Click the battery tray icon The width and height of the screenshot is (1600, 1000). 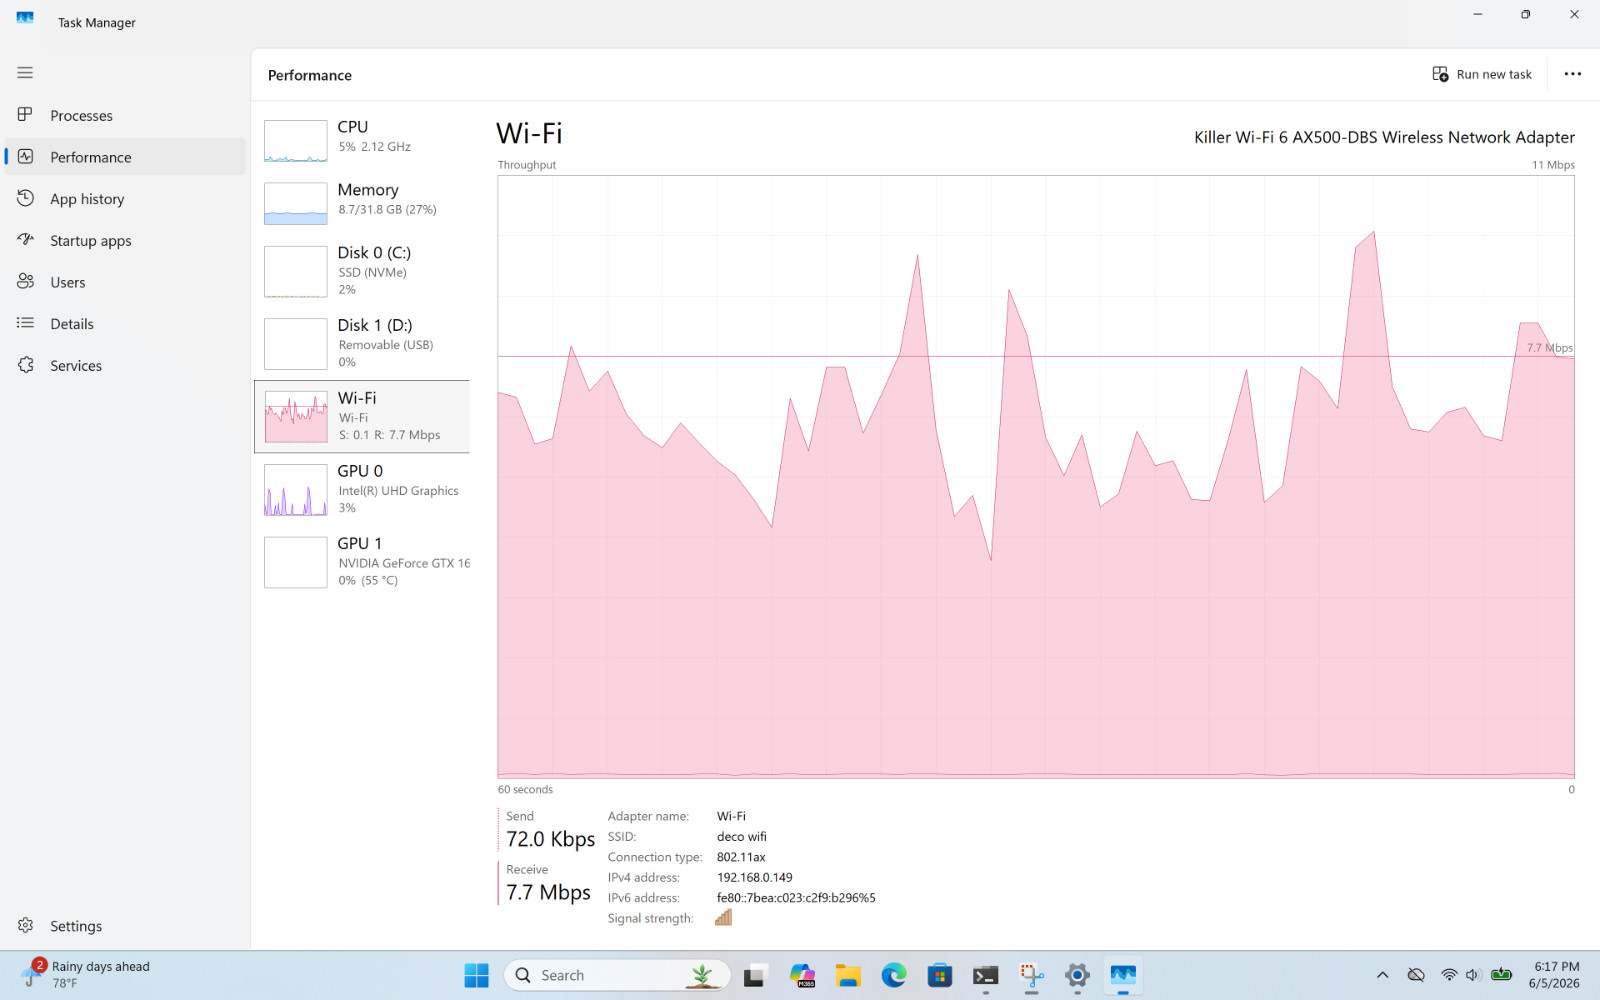pos(1501,975)
